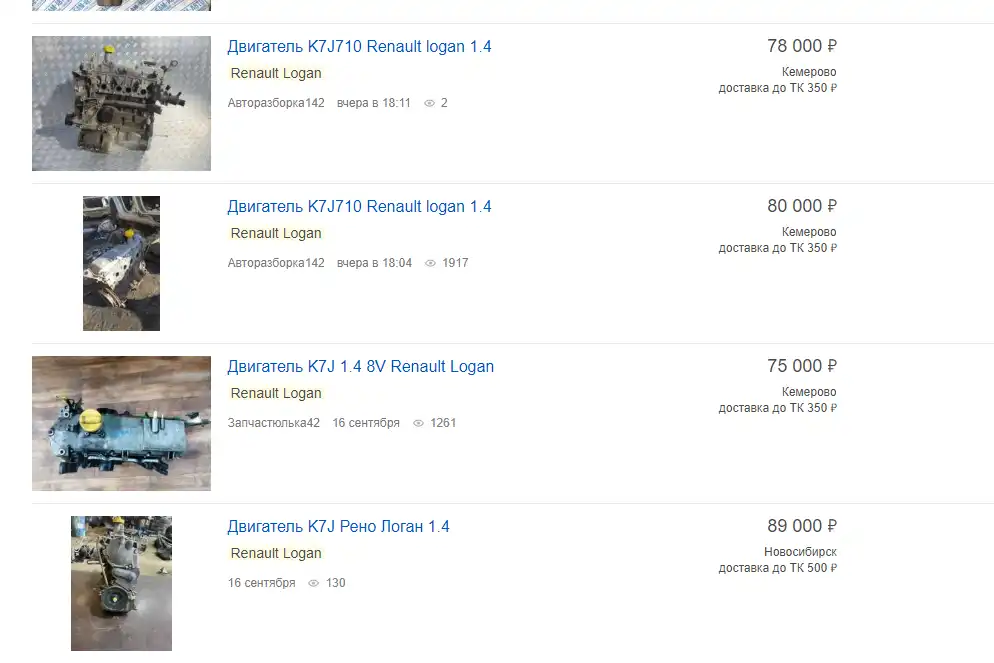This screenshot has height=663, width=994.
Task: Click the views eye icon showing 1261
Action: tap(418, 423)
